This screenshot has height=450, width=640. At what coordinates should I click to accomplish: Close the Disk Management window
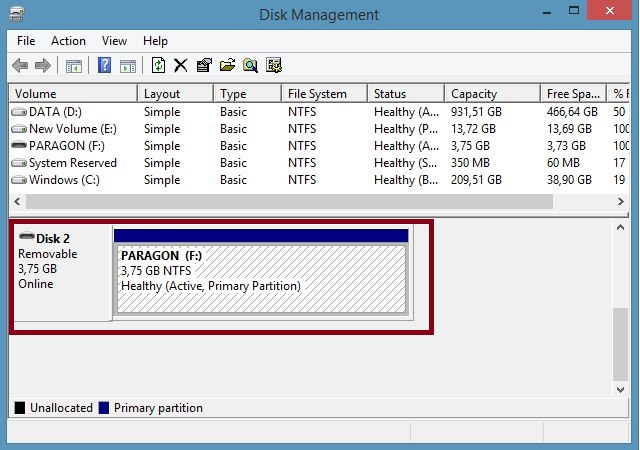point(610,10)
